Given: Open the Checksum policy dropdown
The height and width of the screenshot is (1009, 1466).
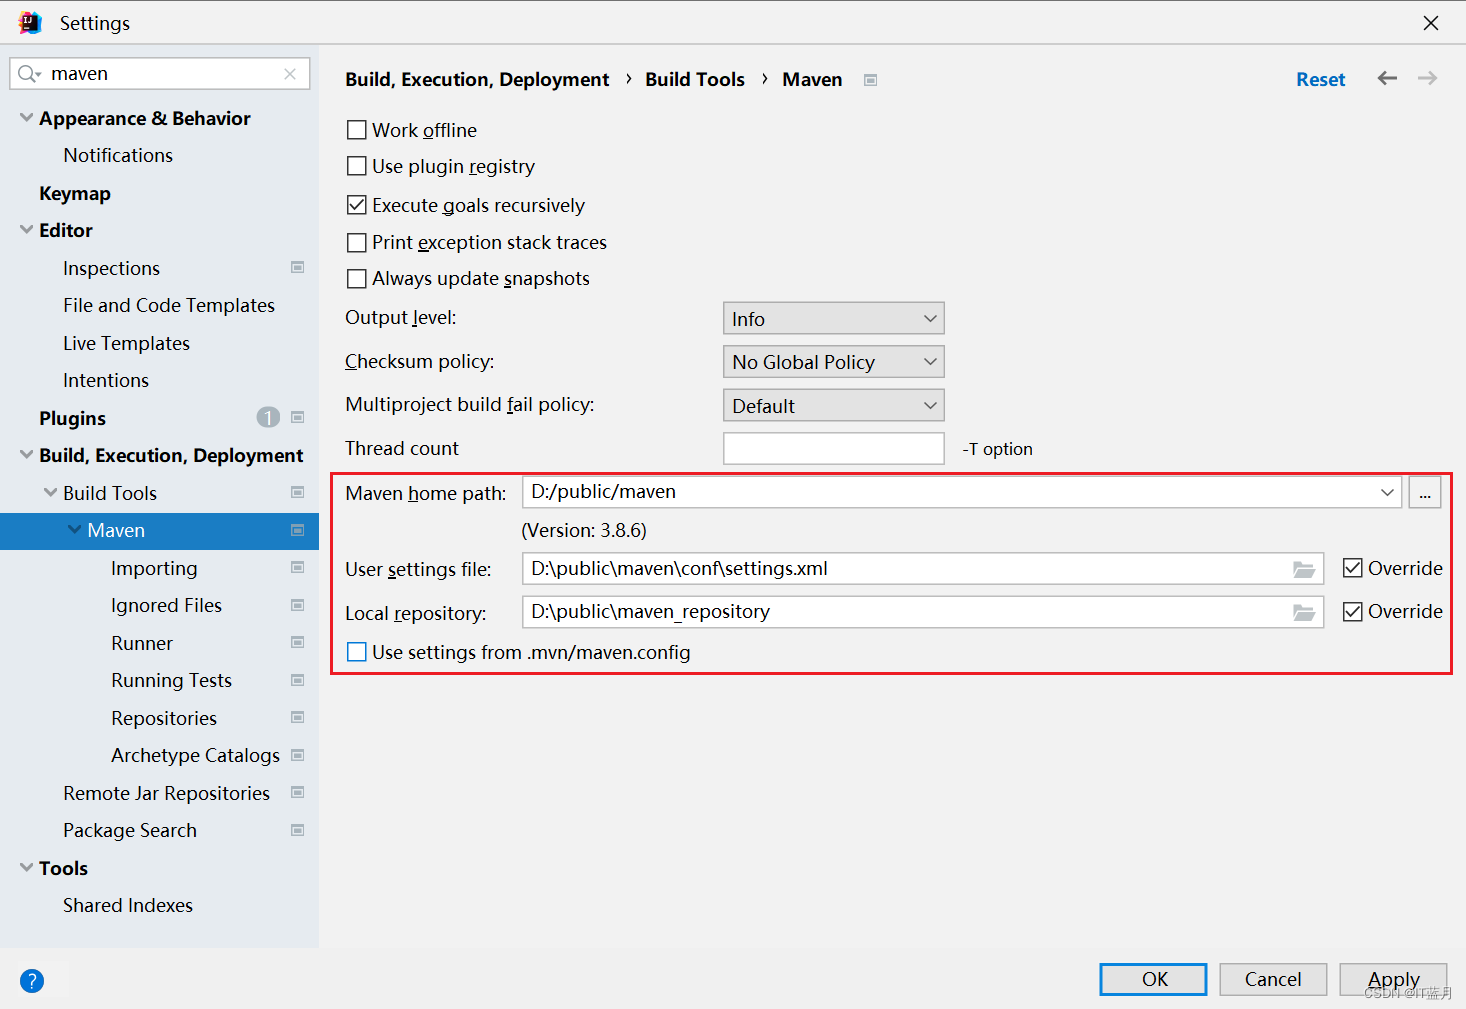Looking at the screenshot, I should coord(833,361).
